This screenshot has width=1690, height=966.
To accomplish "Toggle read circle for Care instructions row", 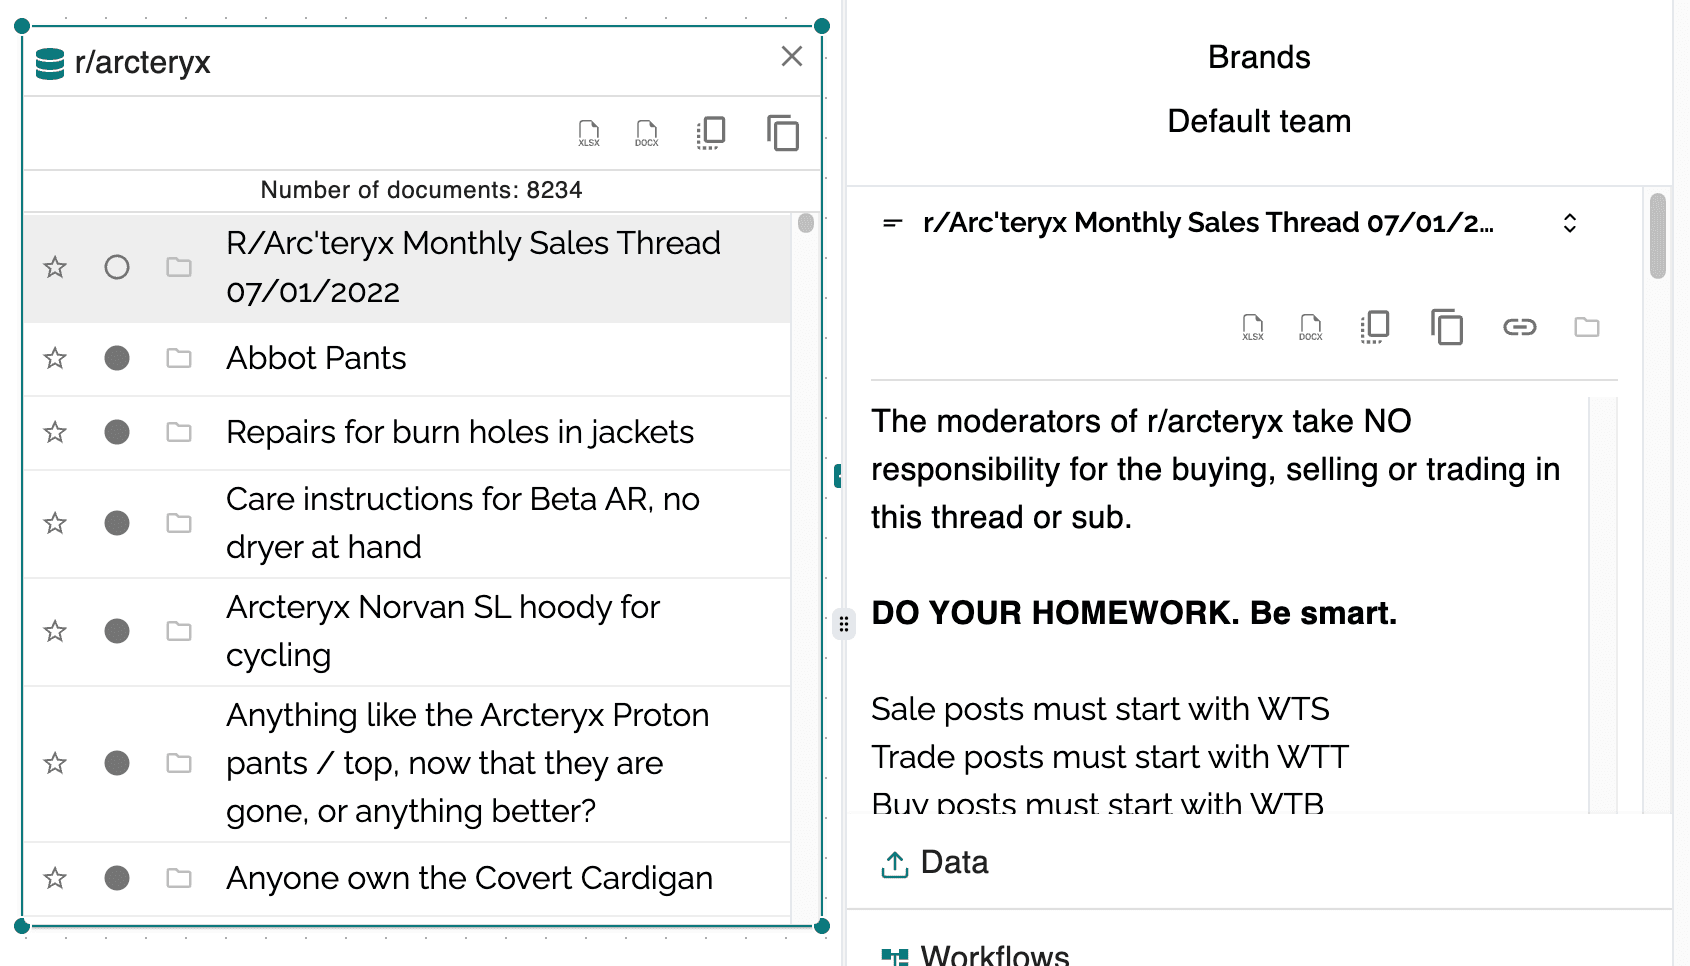I will (x=117, y=523).
